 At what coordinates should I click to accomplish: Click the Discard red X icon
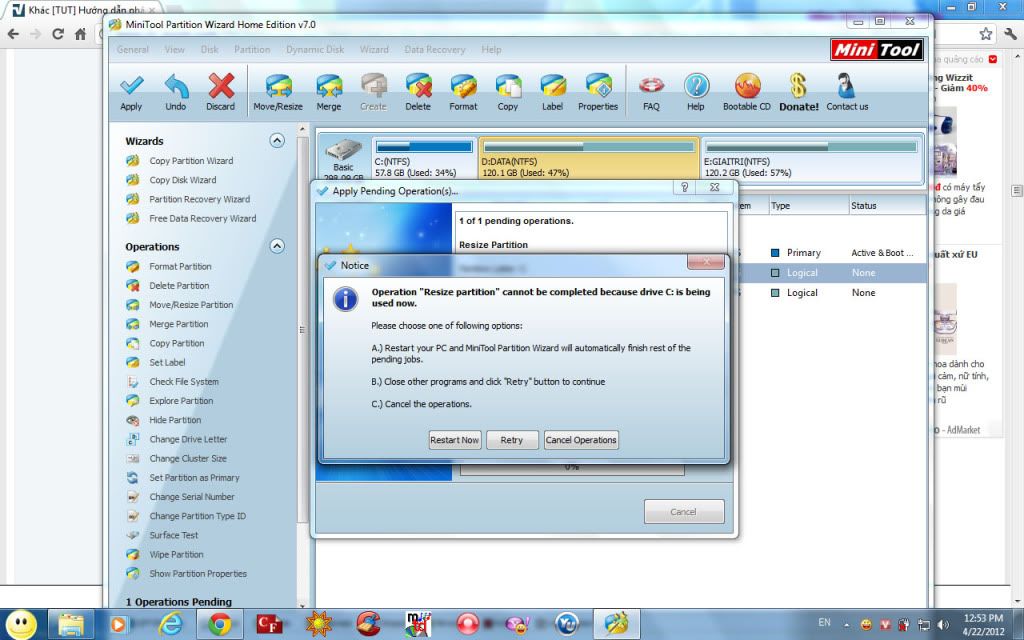point(221,86)
